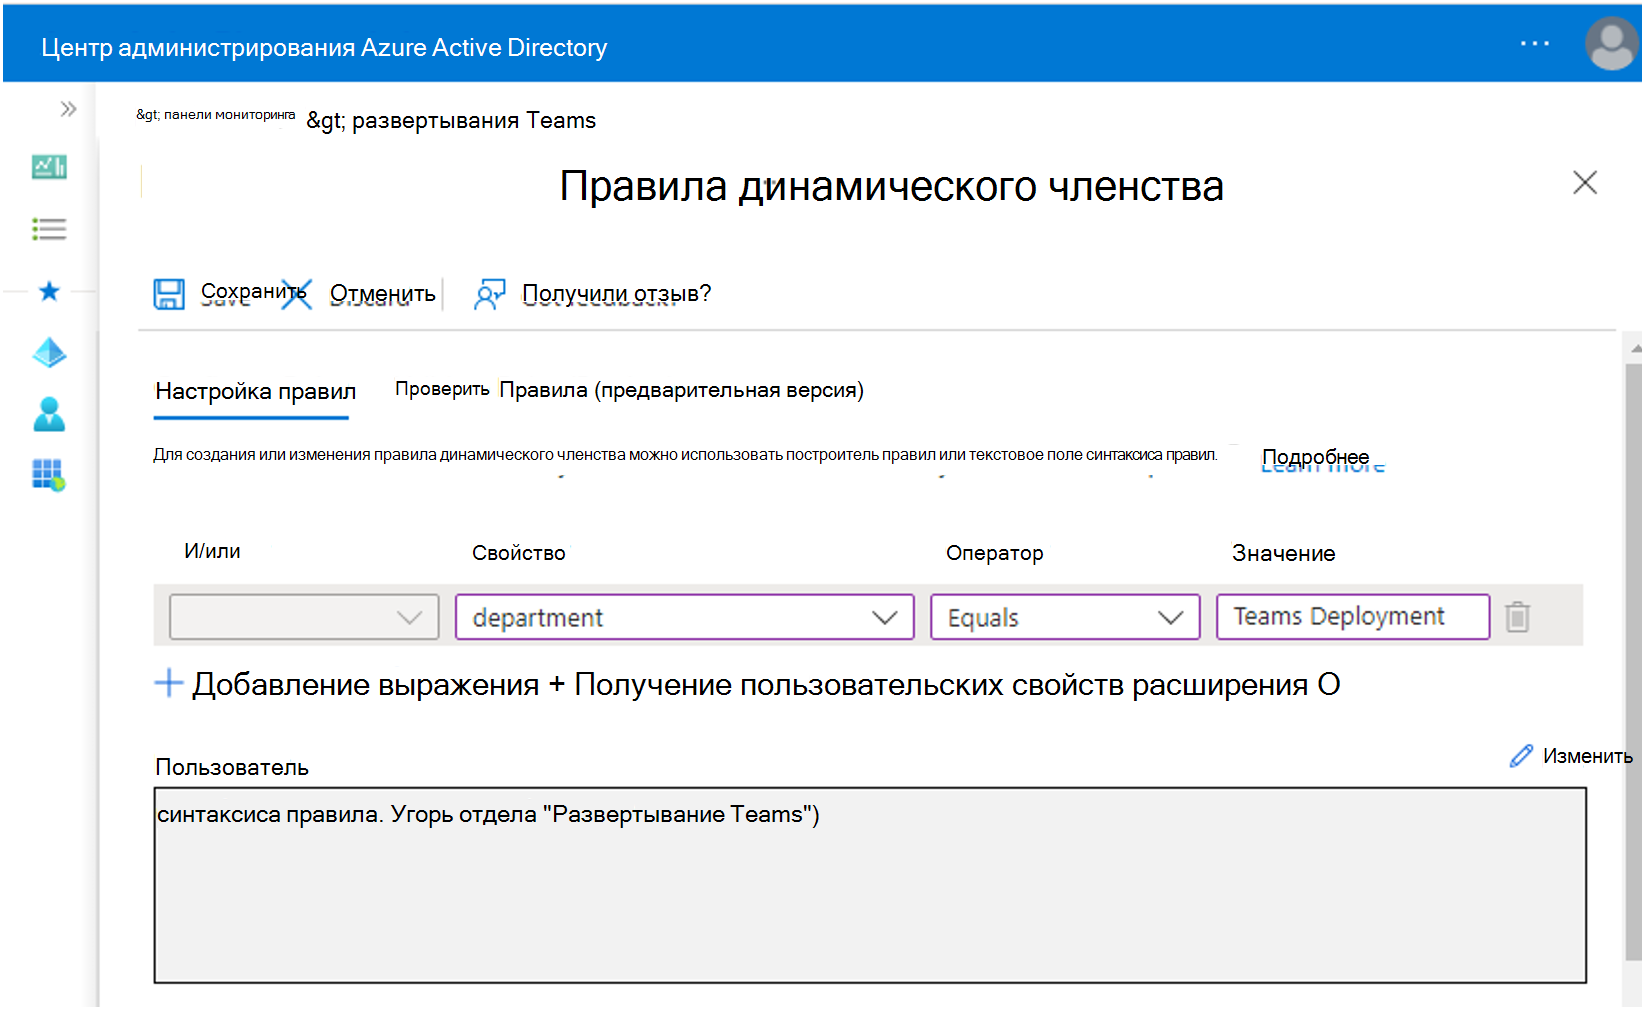This screenshot has height=1010, width=1642.
Task: Close the dynamic membership rules panel
Action: tap(1585, 182)
